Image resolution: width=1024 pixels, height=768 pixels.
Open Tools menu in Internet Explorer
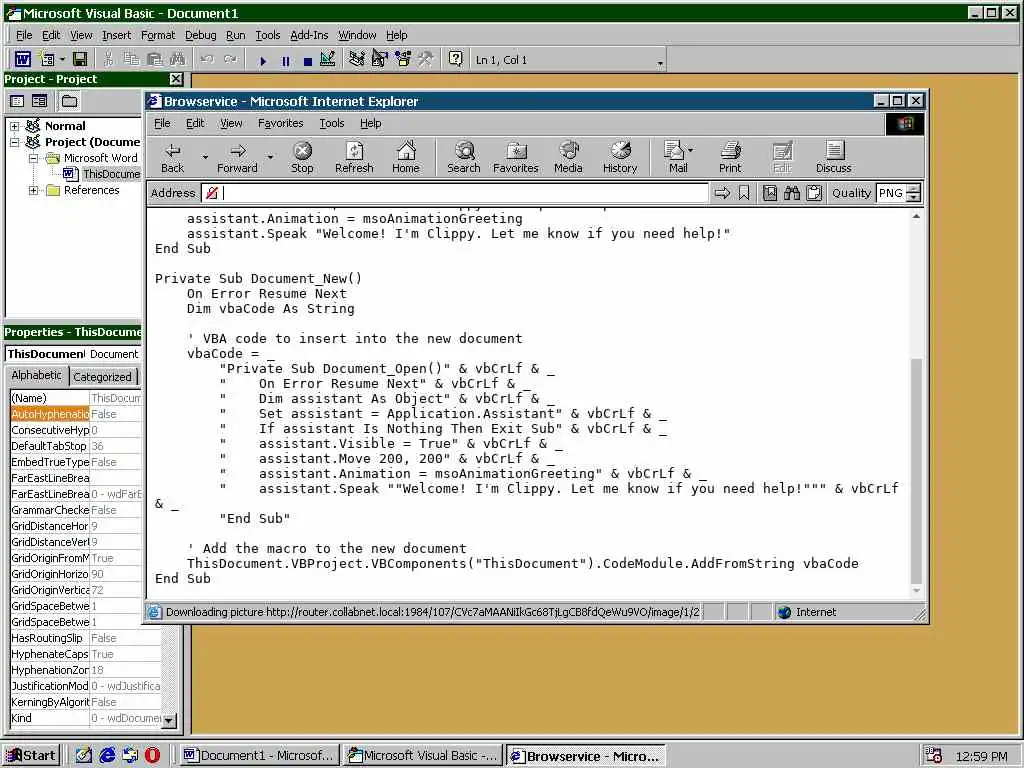tap(332, 123)
